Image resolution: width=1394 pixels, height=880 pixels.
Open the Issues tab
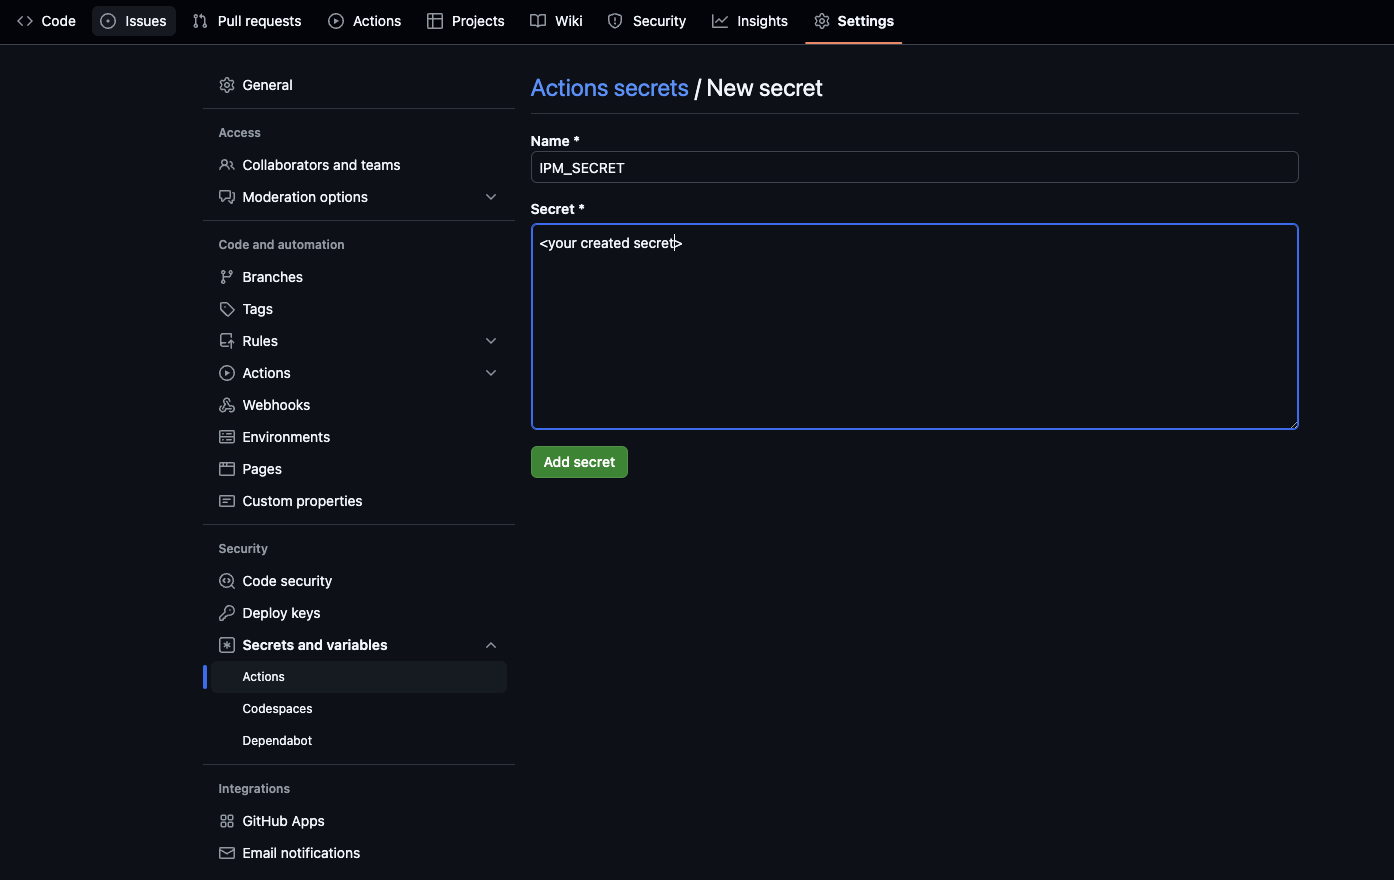(134, 21)
